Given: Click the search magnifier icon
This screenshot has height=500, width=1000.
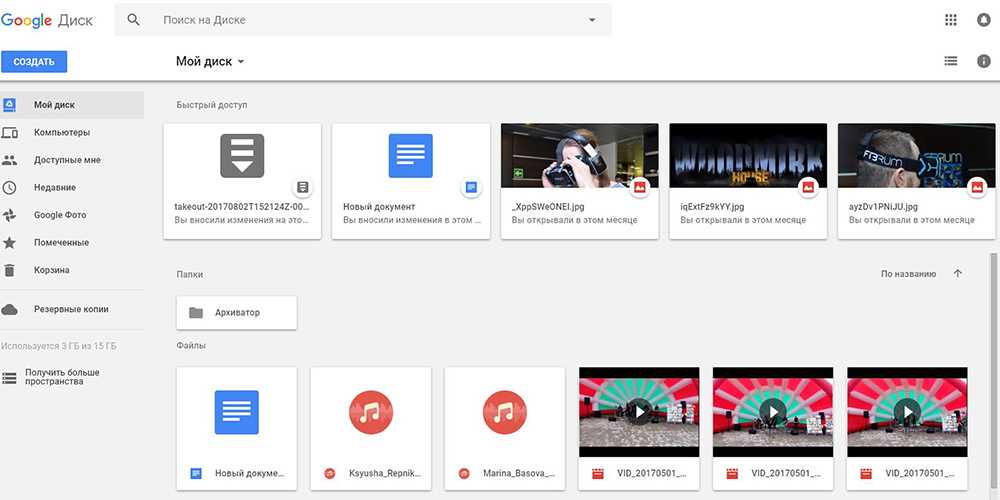Looking at the screenshot, I should pyautogui.click(x=133, y=20).
